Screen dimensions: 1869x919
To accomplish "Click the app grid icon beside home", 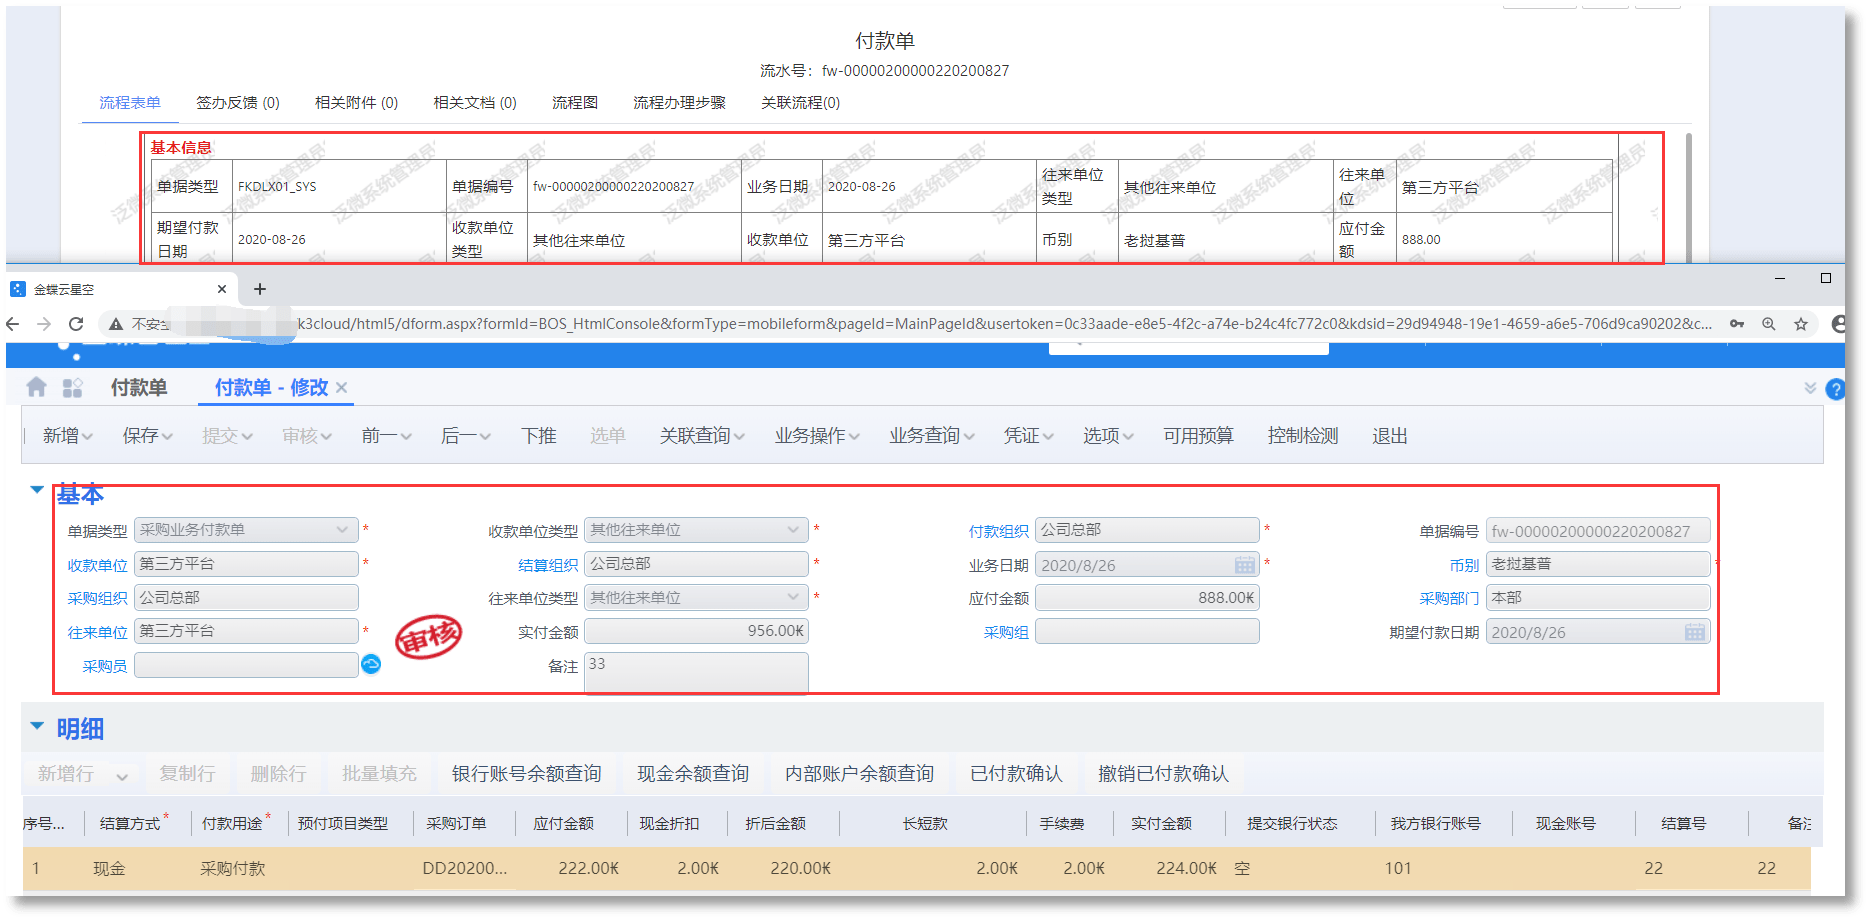I will pos(71,386).
